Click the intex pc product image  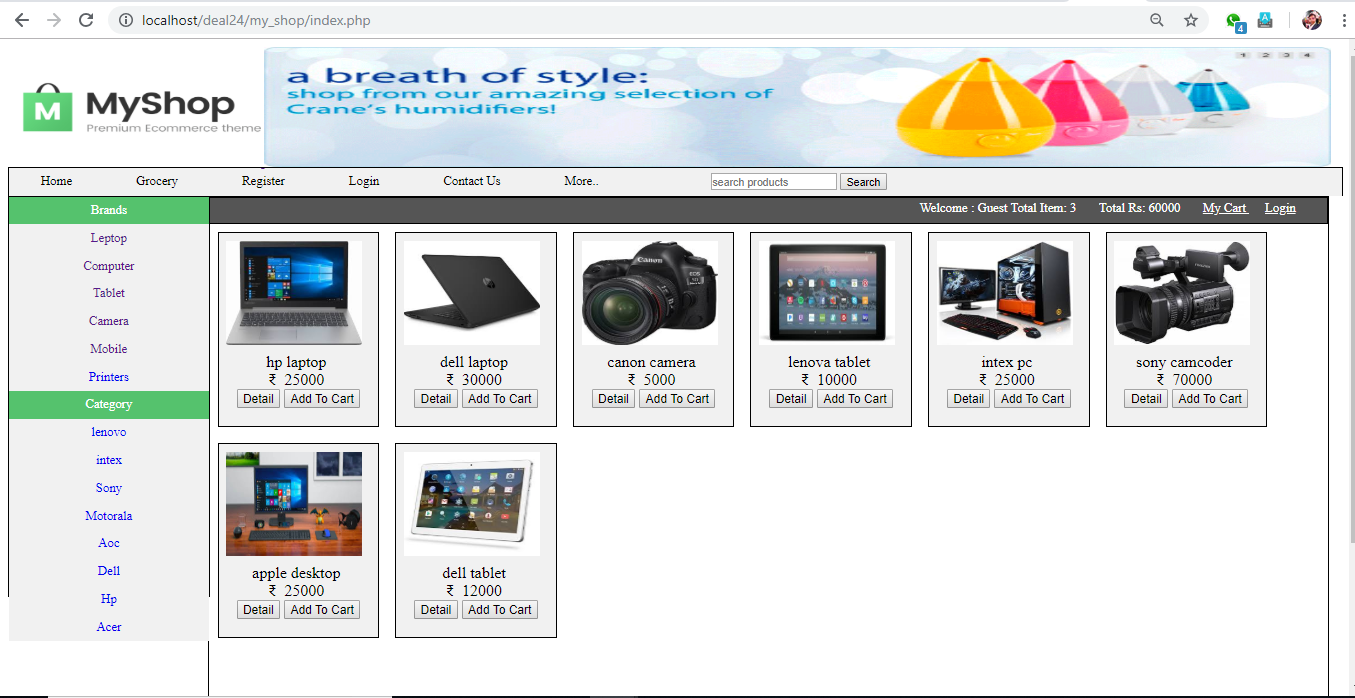coord(1005,293)
